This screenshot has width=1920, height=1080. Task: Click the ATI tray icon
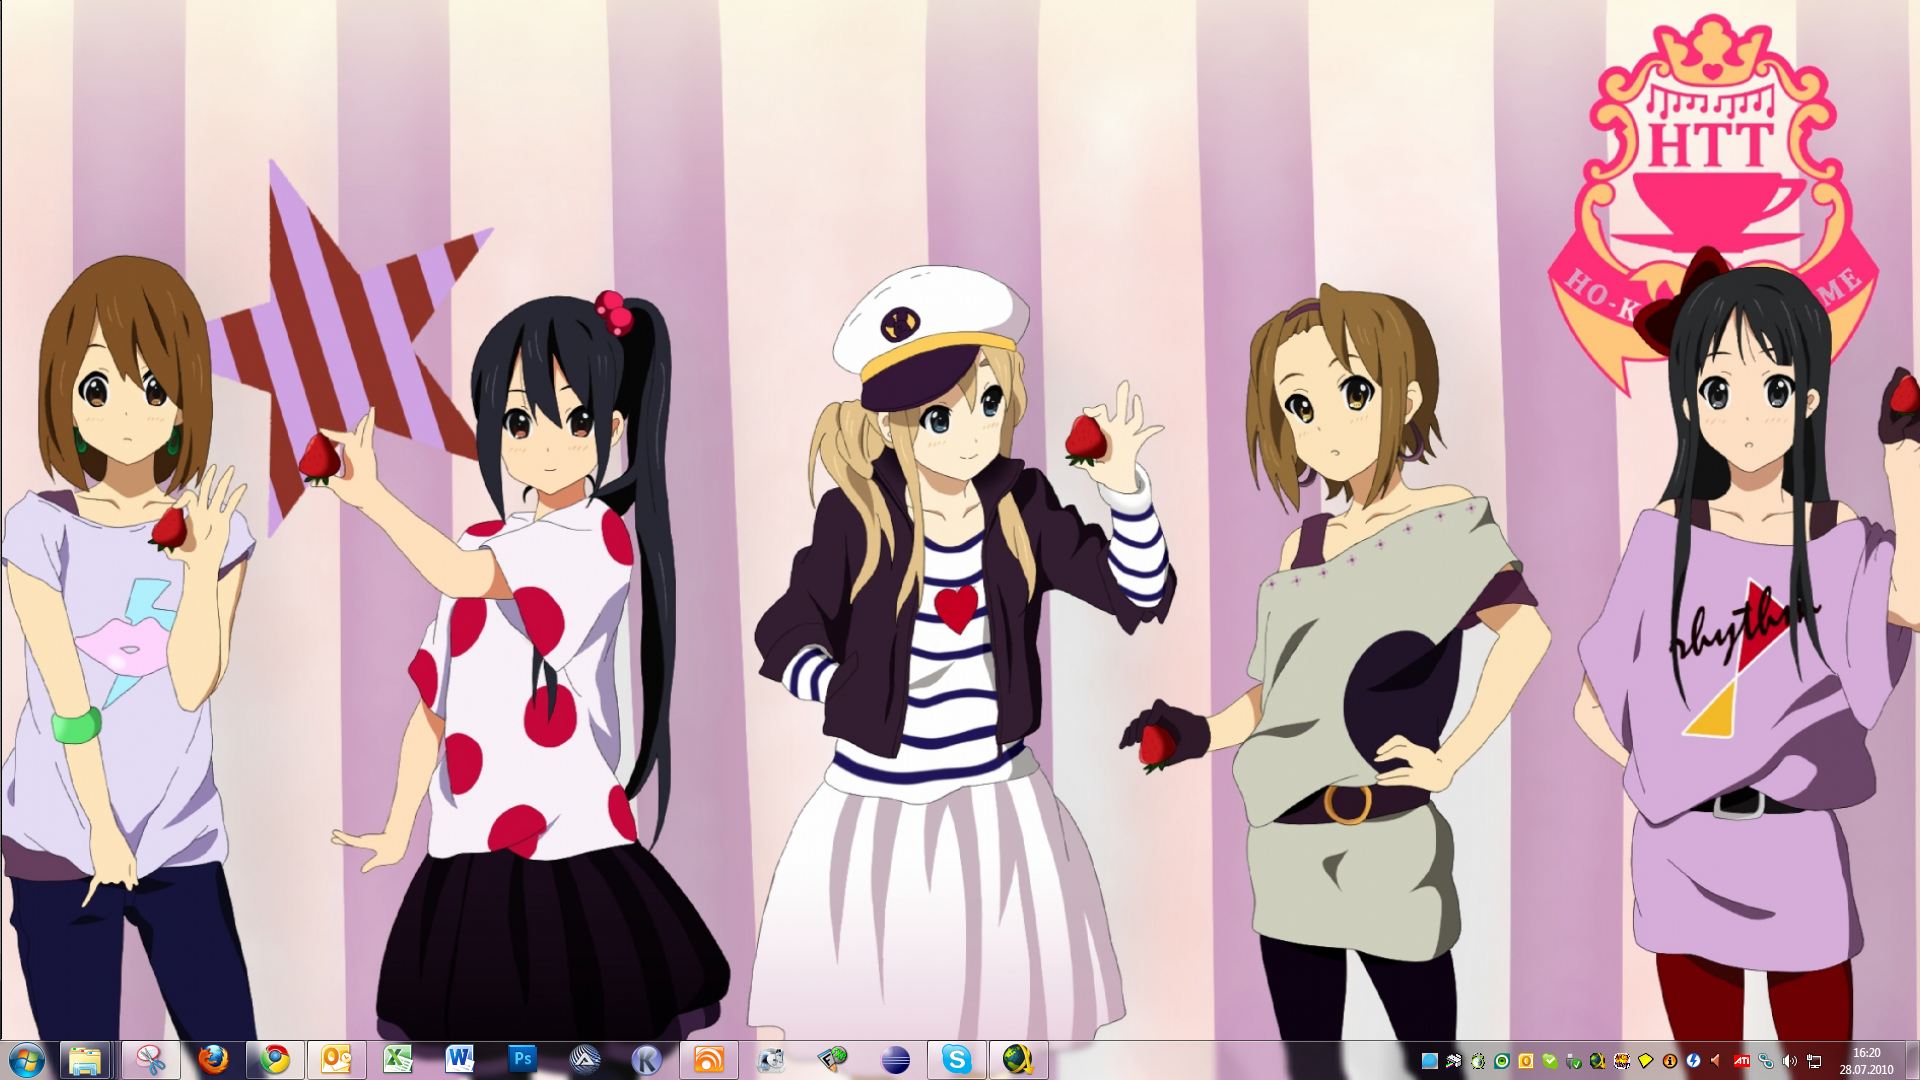click(x=1741, y=1061)
